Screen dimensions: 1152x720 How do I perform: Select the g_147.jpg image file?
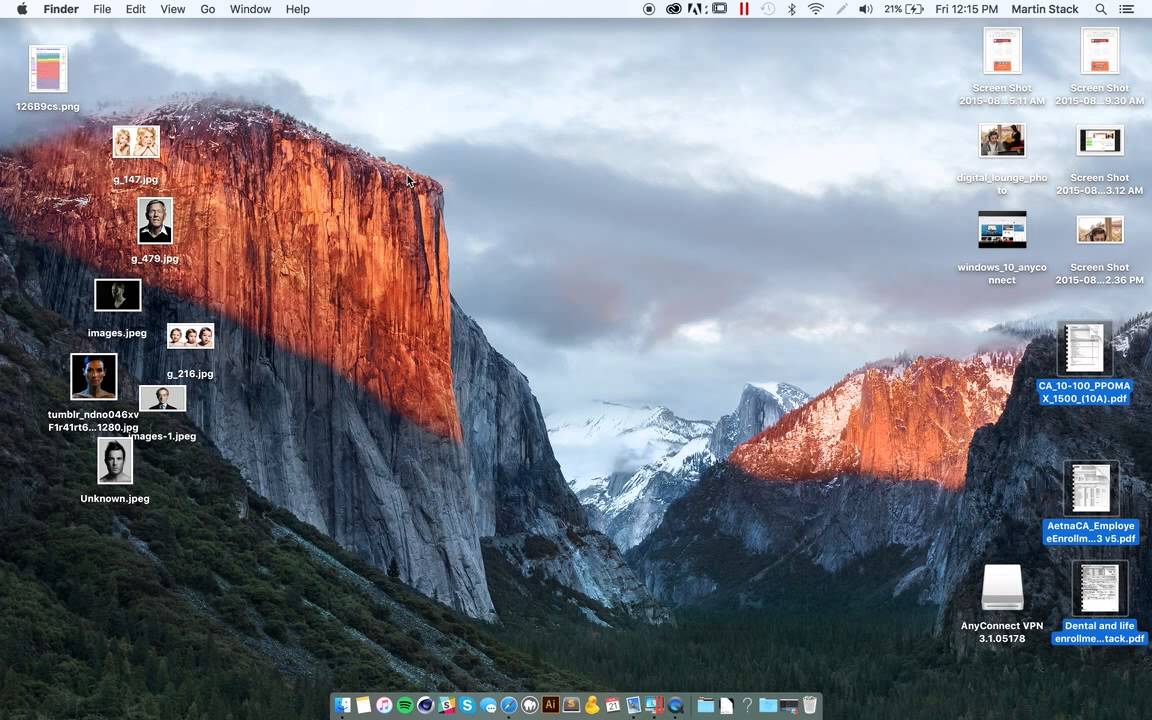(x=136, y=142)
